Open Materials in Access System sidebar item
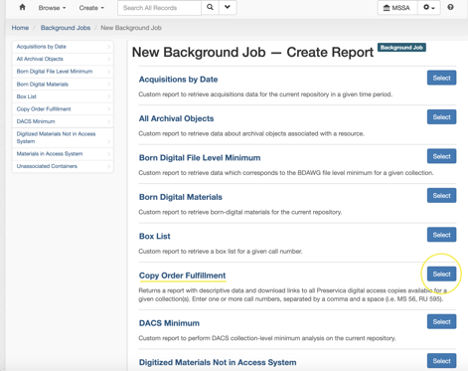 coord(63,154)
